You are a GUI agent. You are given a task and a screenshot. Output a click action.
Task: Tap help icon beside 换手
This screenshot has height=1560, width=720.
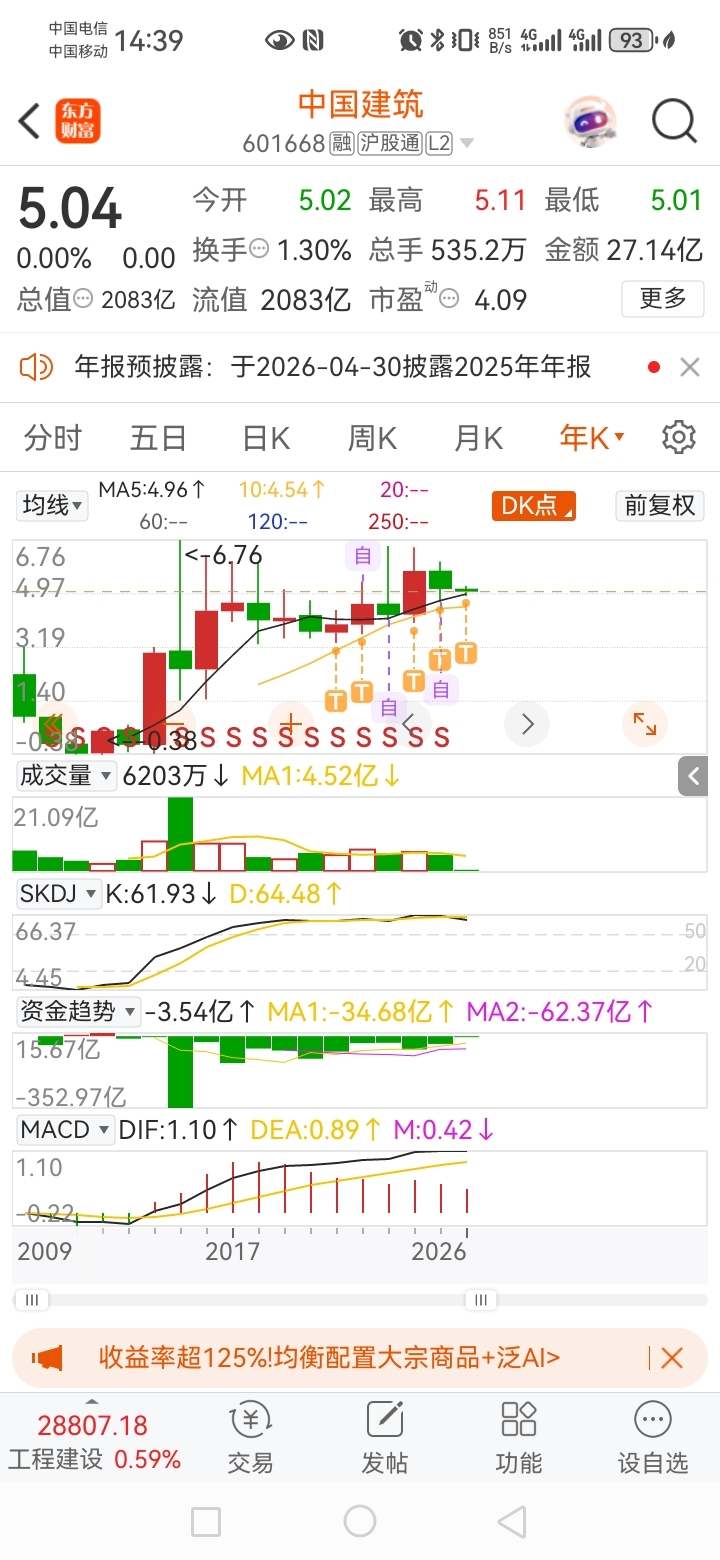click(259, 249)
